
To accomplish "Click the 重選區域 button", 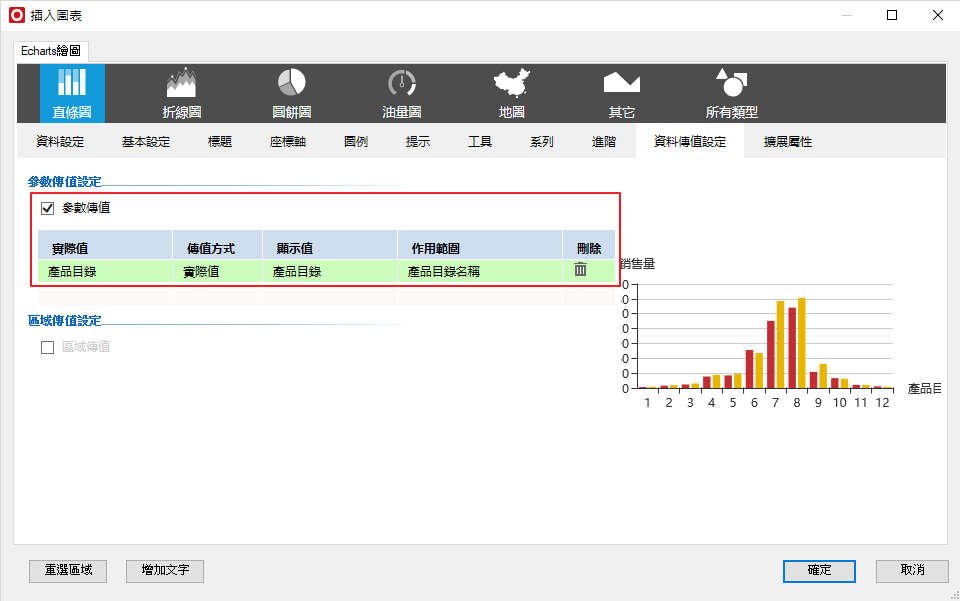I will coord(68,570).
